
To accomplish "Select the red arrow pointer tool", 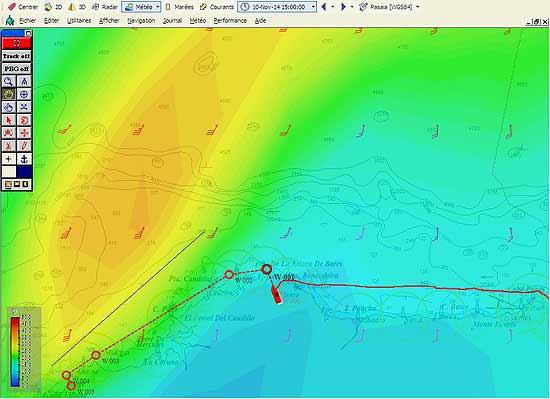I will coord(9,120).
